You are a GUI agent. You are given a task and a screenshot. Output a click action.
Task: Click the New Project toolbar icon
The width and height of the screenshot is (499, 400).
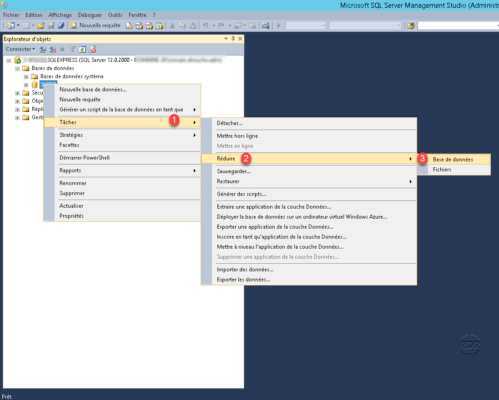point(11,25)
